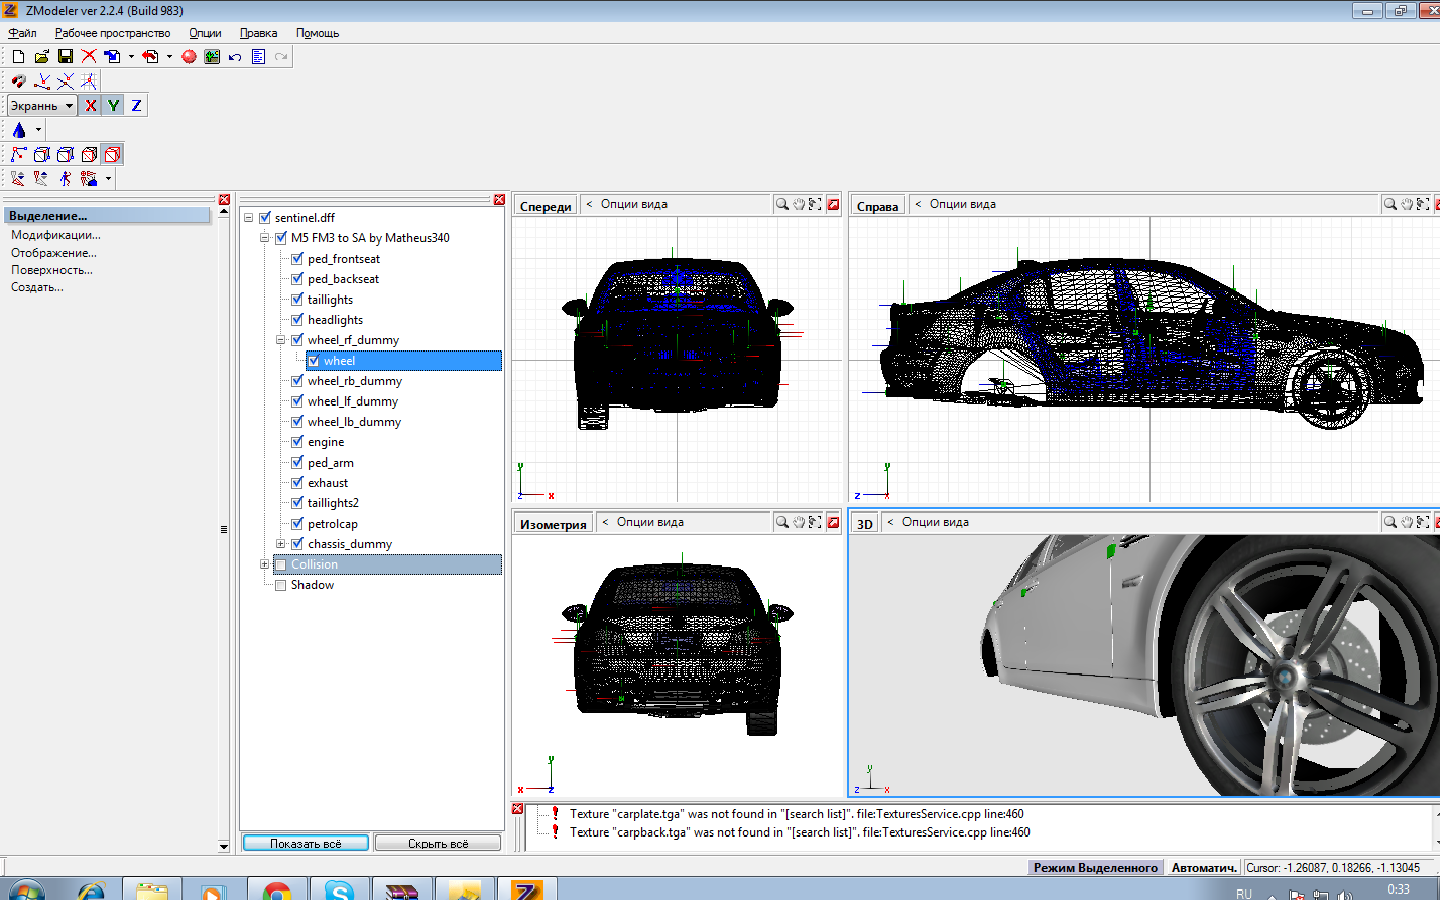Screen dimensions: 1440x900
Task: Open the cone primitive dropdown arrow
Action: [x=38, y=130]
